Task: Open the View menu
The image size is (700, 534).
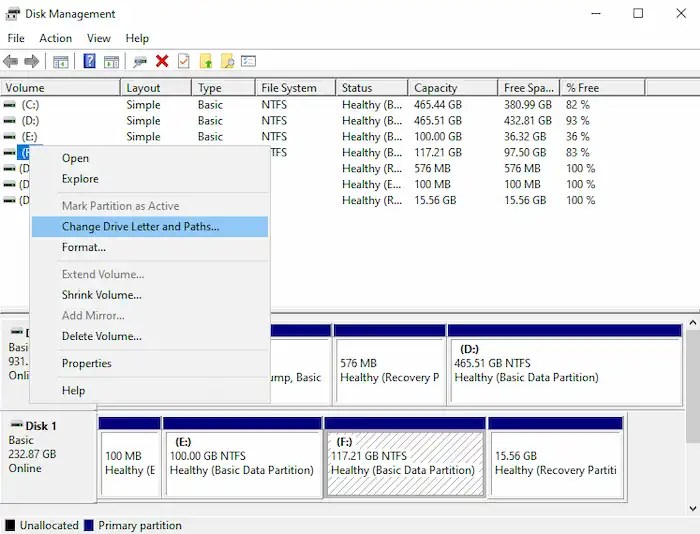Action: 99,38
